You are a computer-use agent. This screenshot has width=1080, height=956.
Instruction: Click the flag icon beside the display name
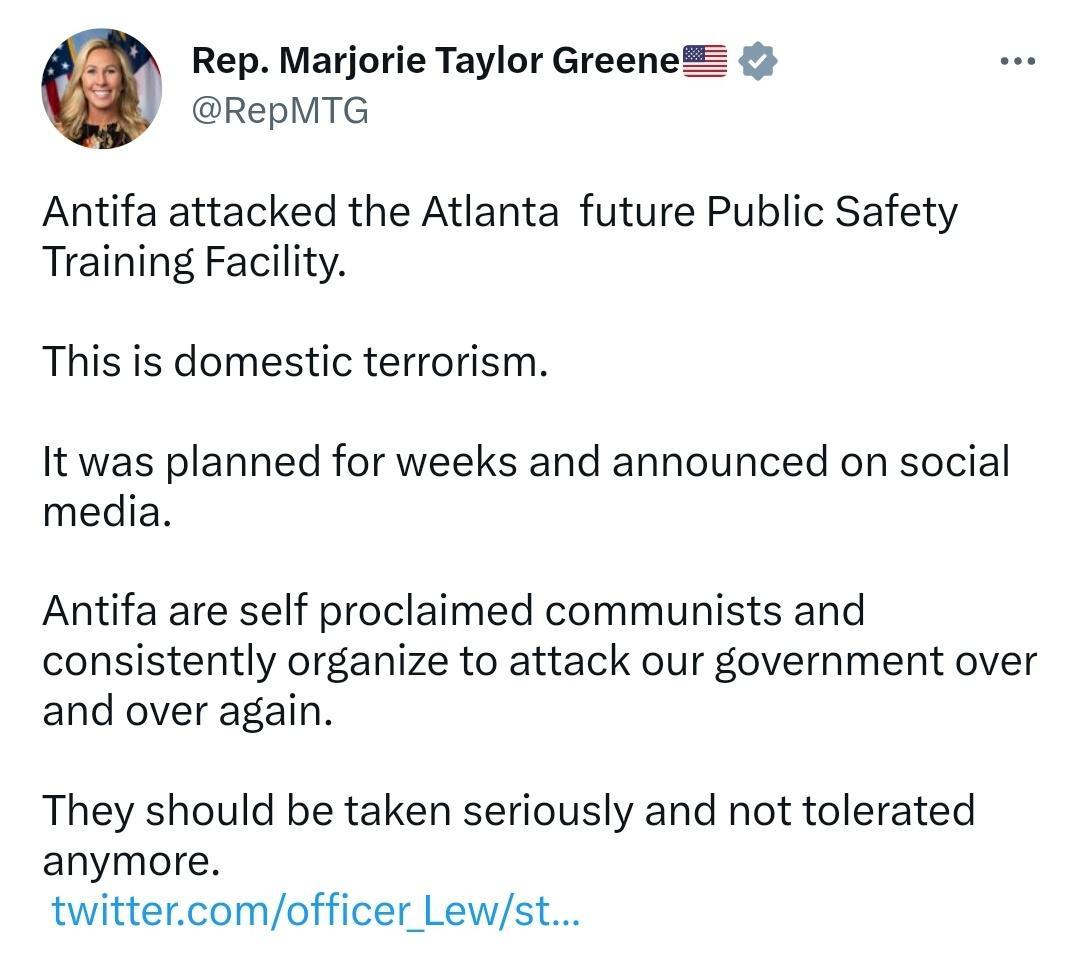click(x=704, y=60)
